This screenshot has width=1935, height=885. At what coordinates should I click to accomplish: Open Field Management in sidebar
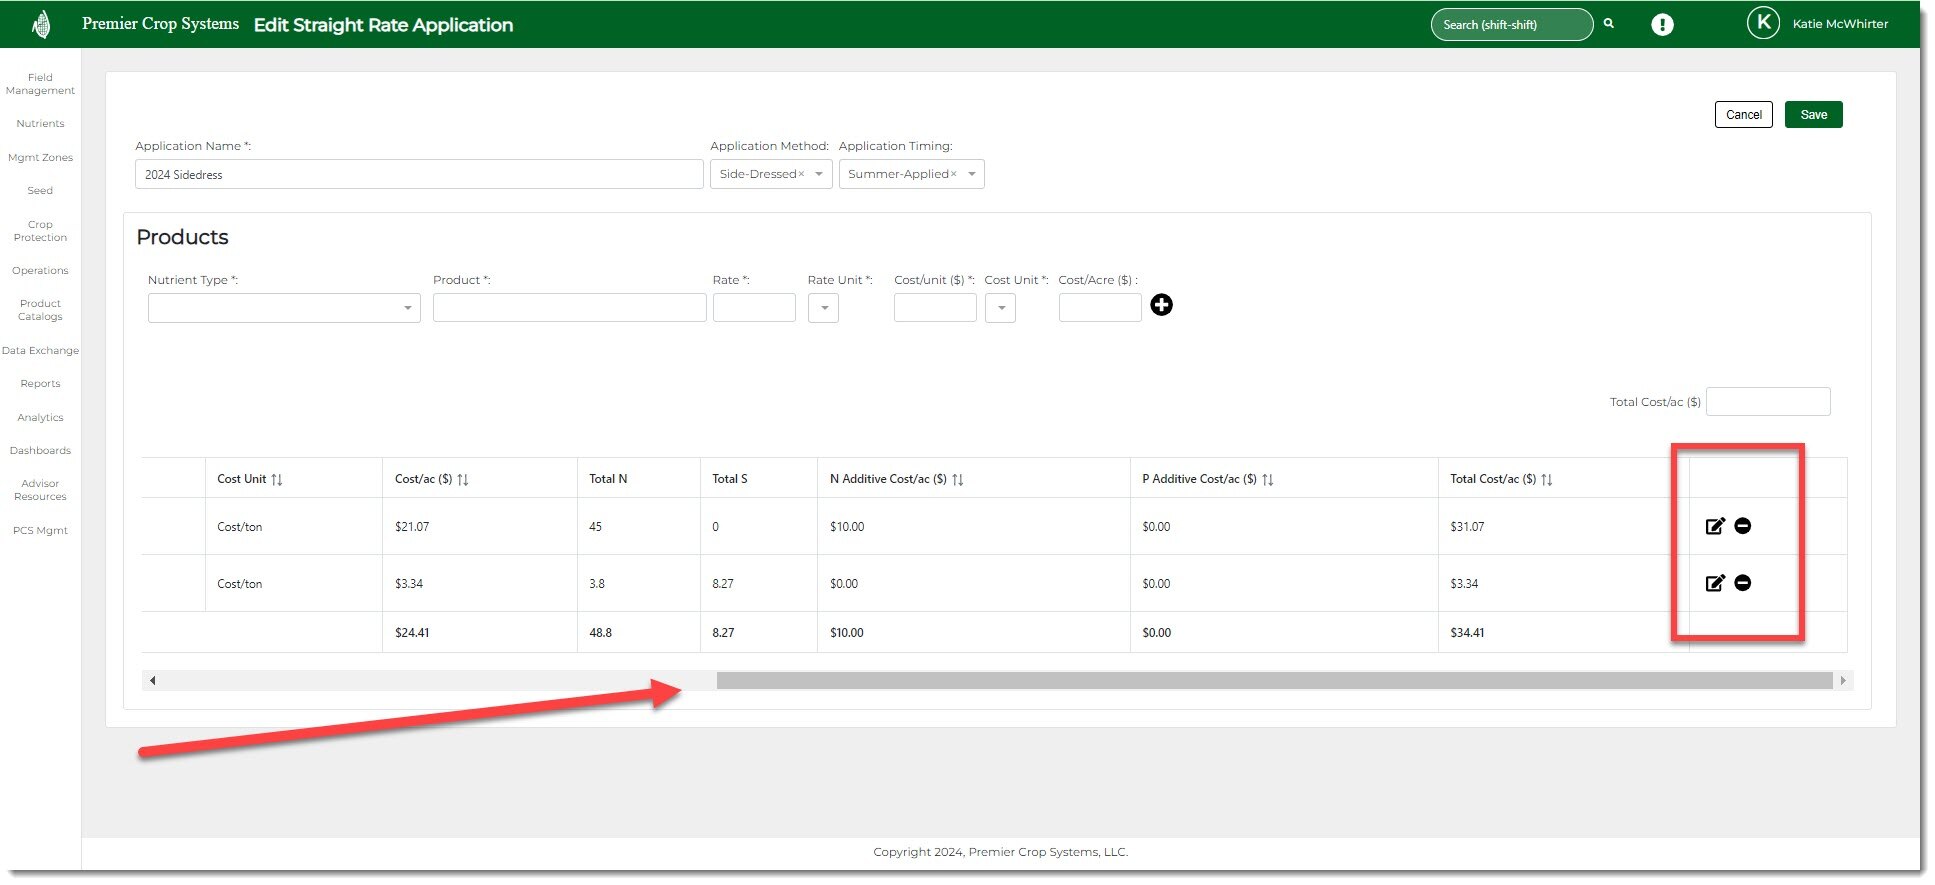40,84
